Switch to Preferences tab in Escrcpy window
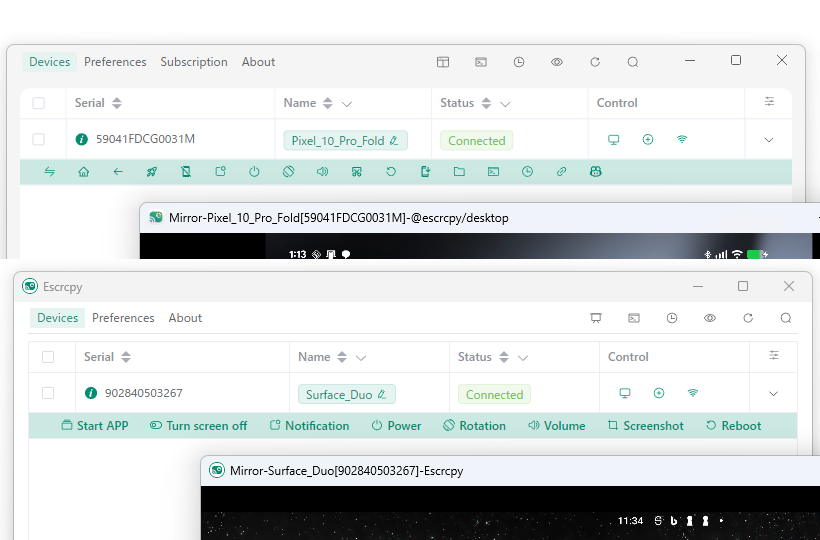 [123, 318]
